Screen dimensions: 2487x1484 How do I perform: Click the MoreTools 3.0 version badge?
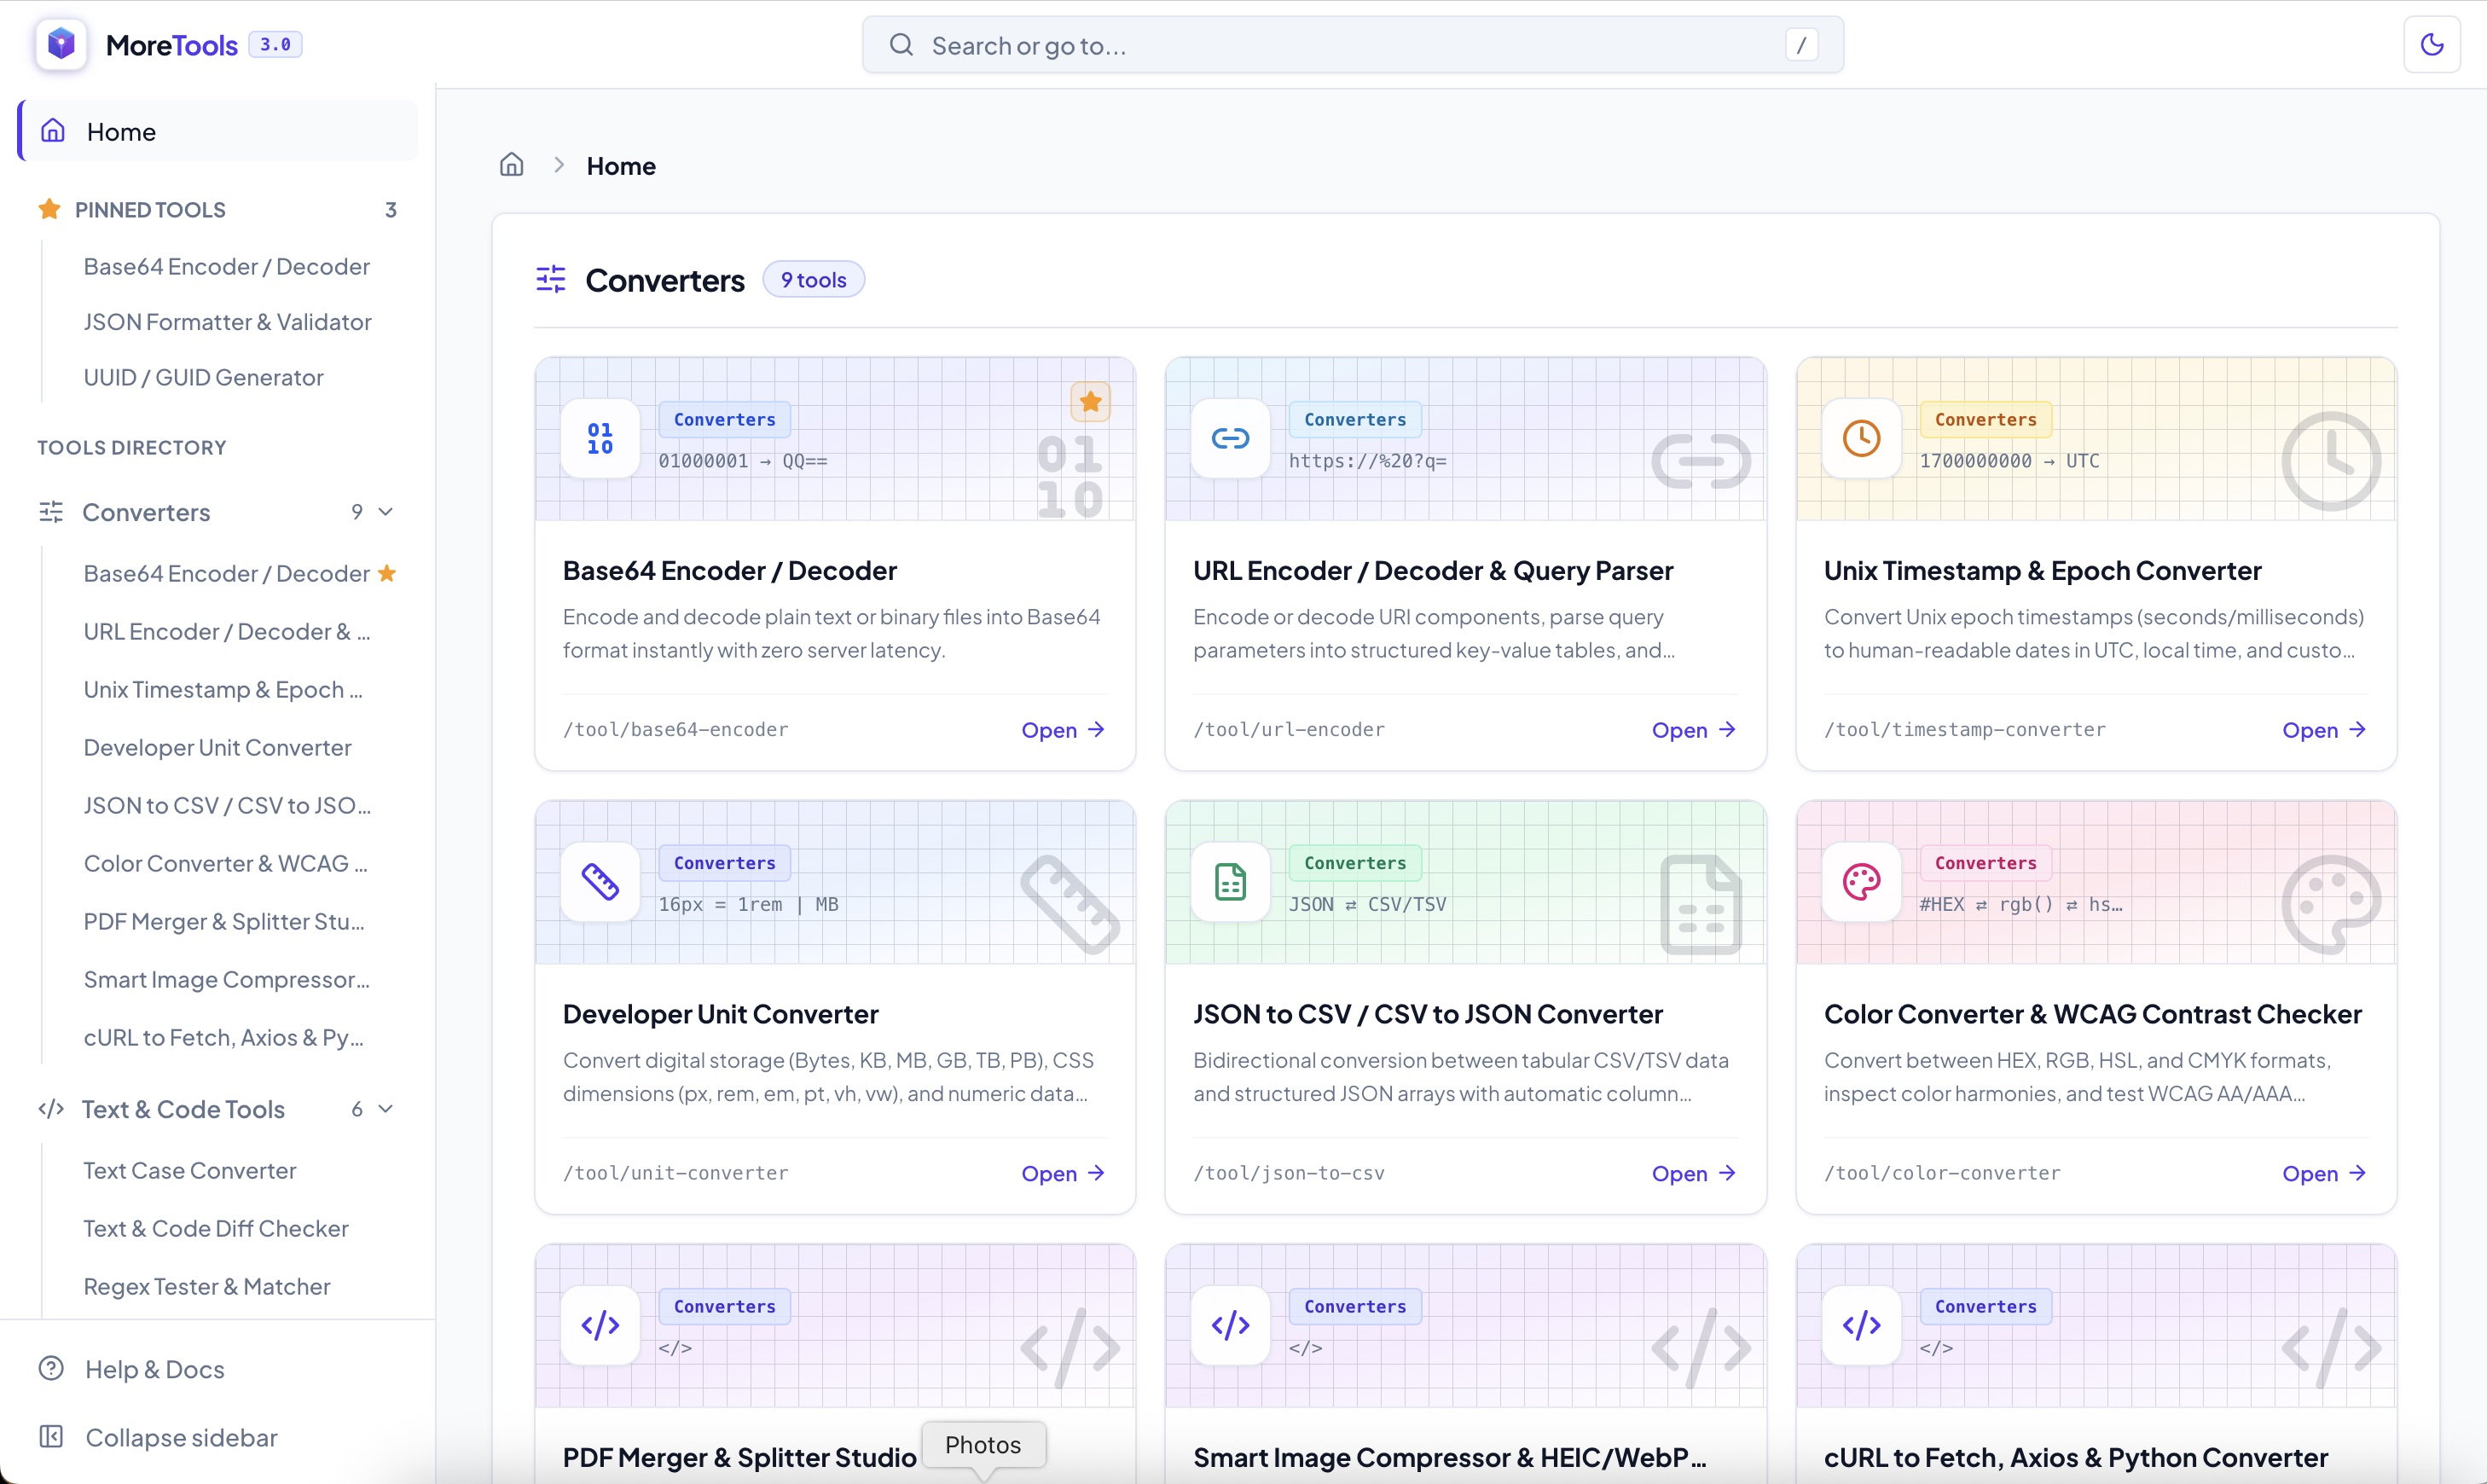[x=275, y=44]
